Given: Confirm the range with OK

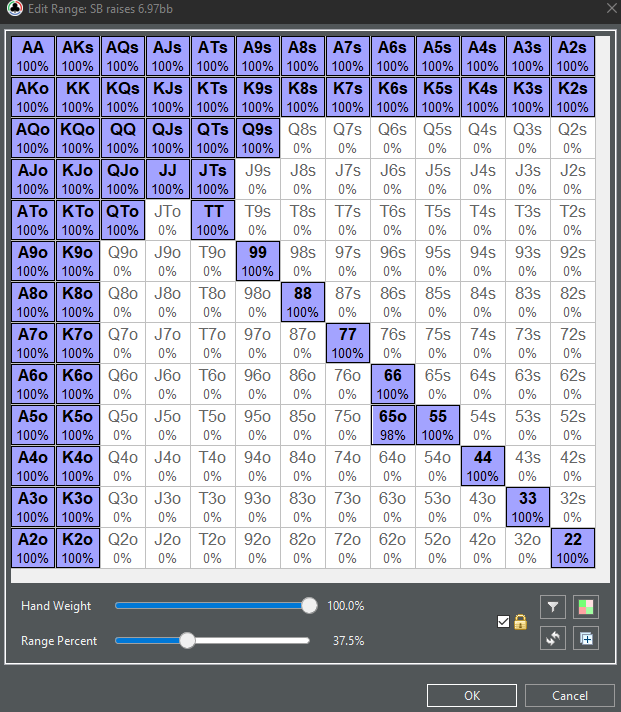Looking at the screenshot, I should [472, 696].
